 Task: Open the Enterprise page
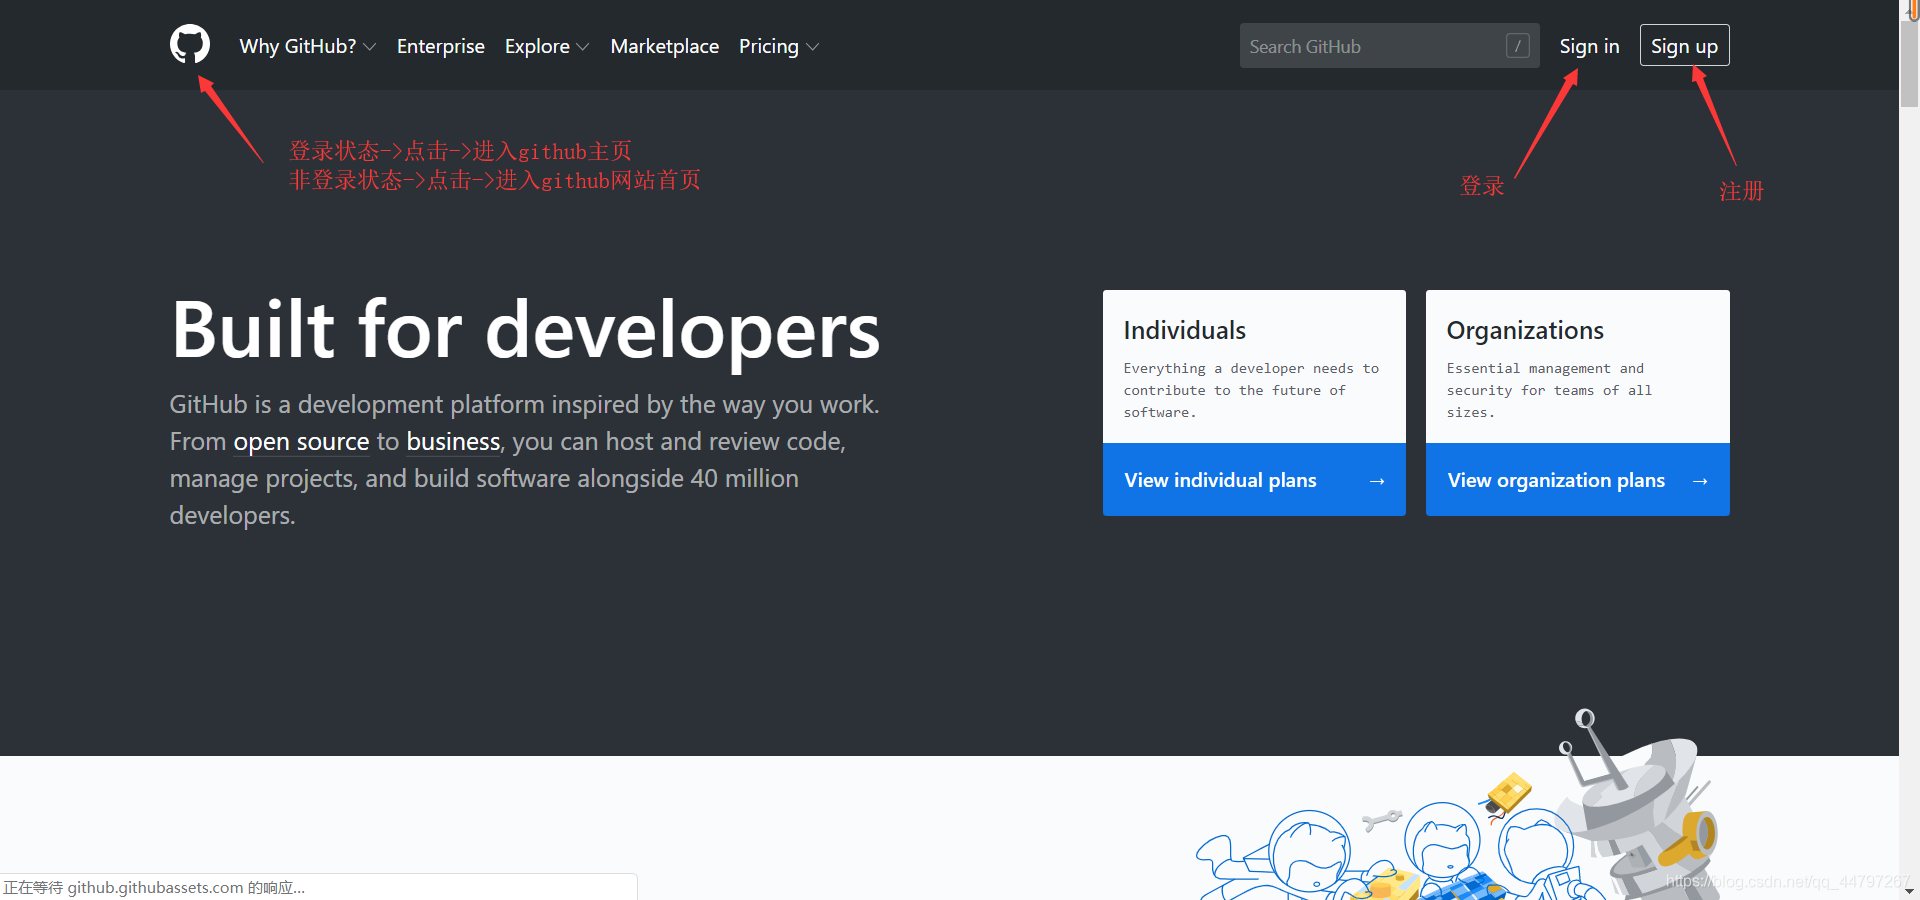click(441, 46)
